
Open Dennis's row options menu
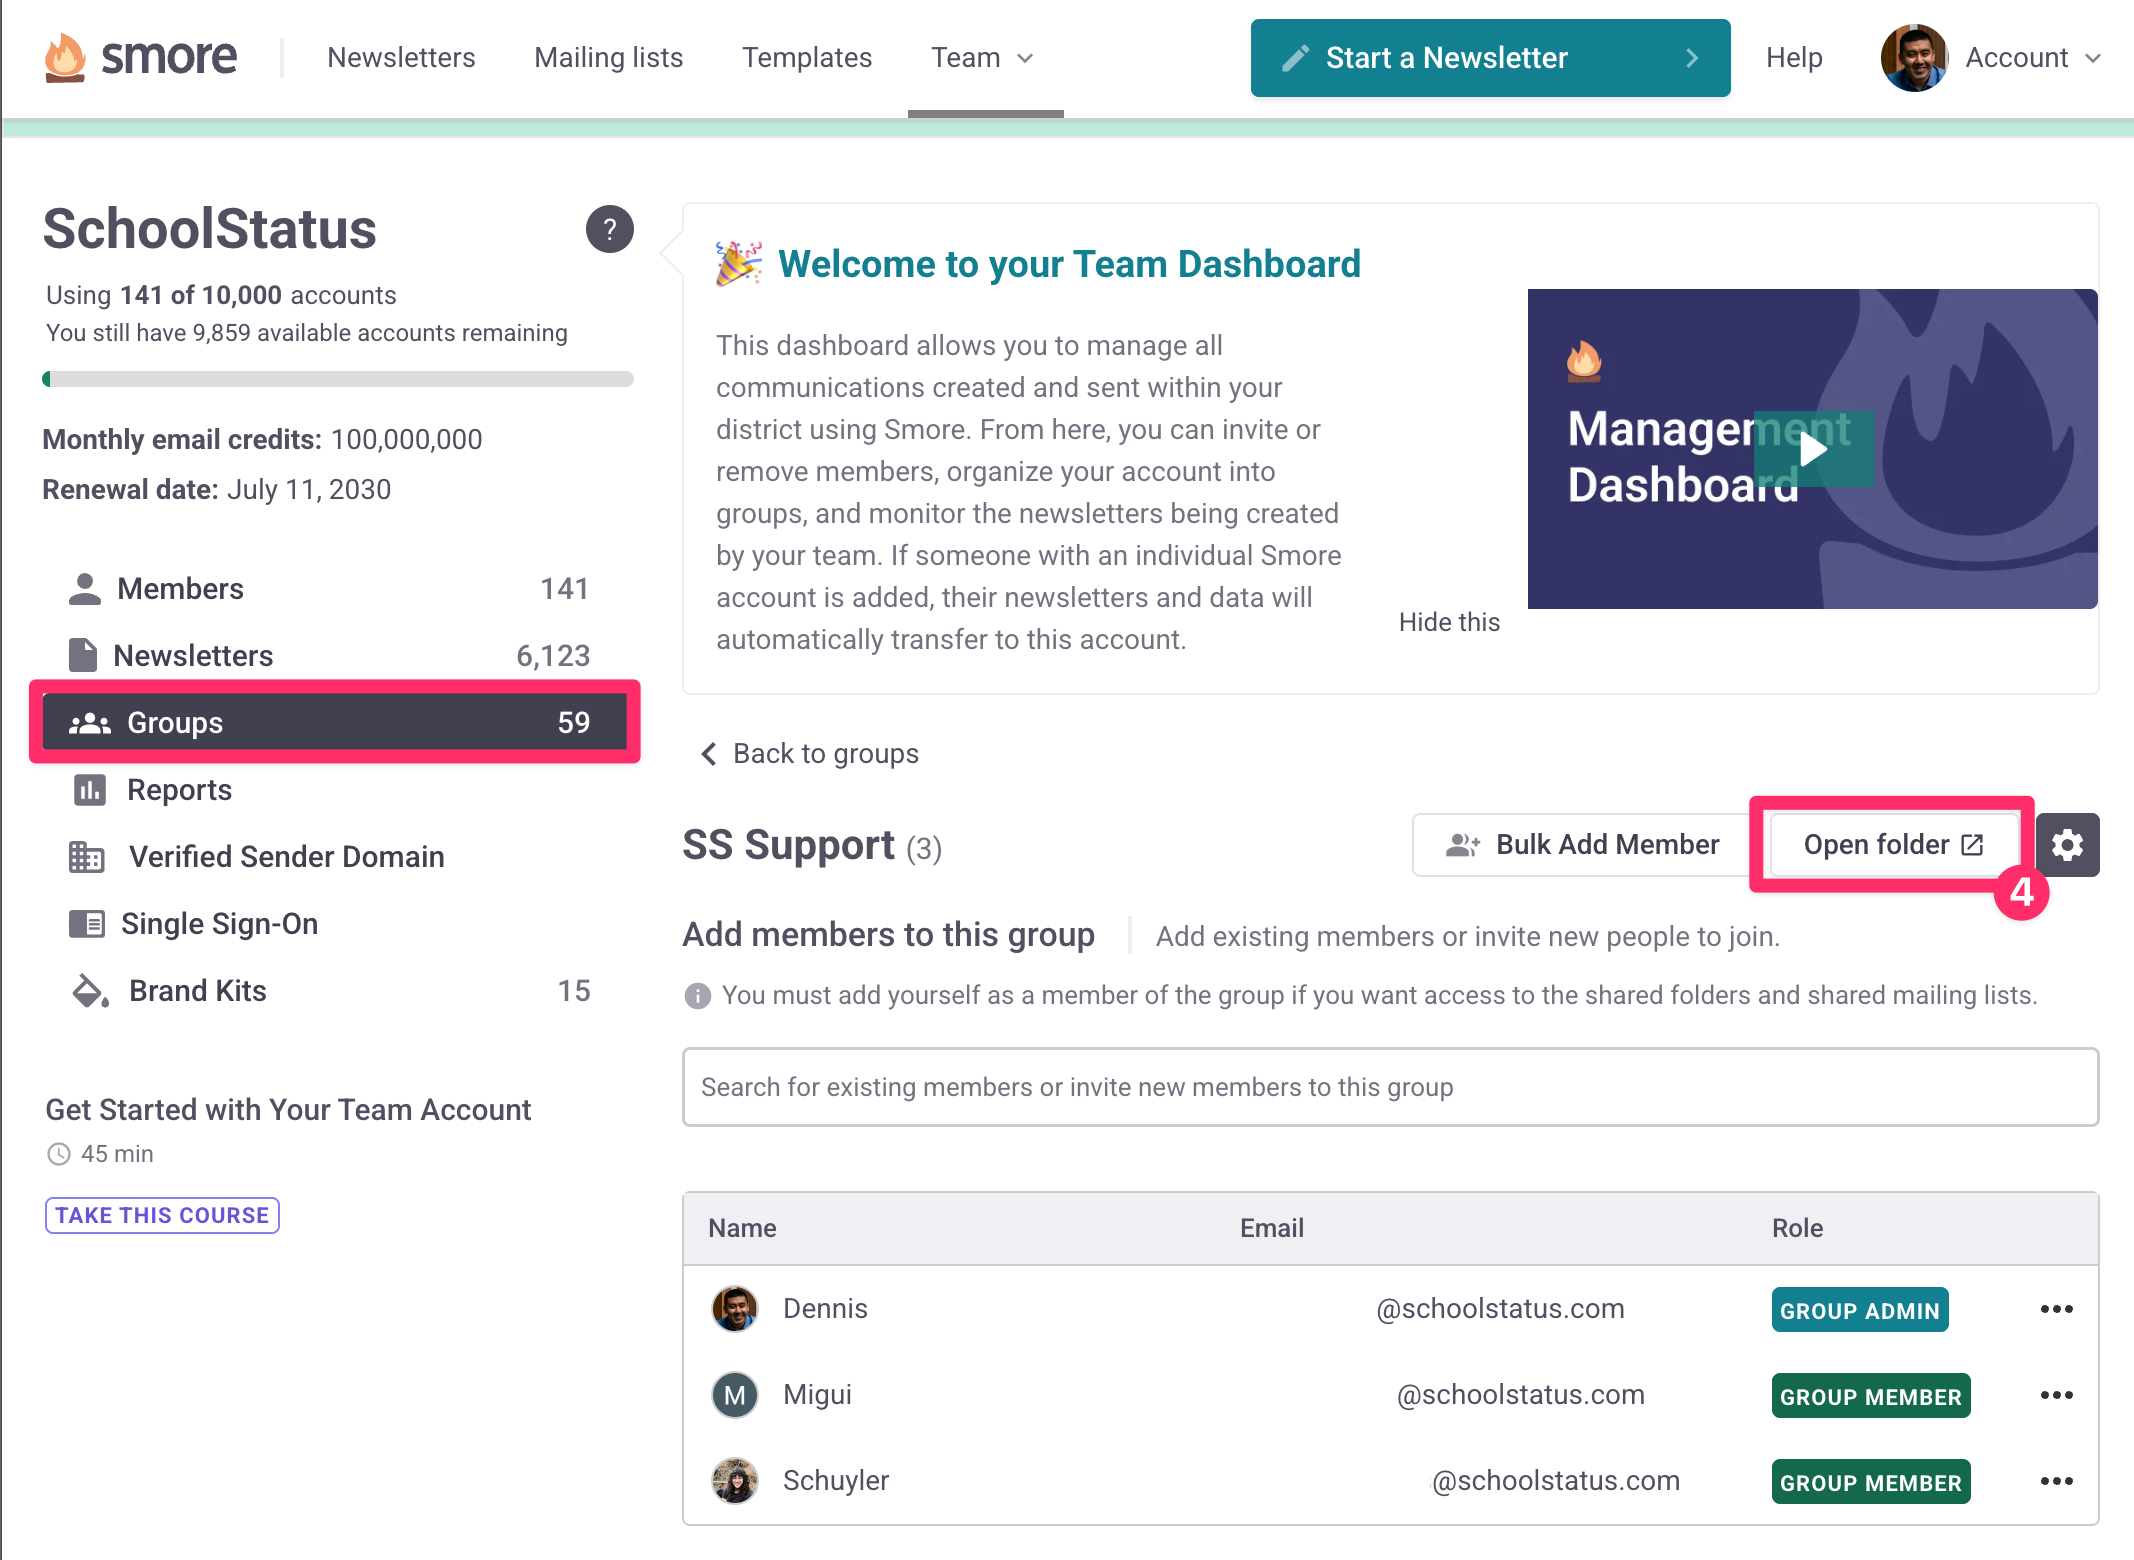(2056, 1310)
